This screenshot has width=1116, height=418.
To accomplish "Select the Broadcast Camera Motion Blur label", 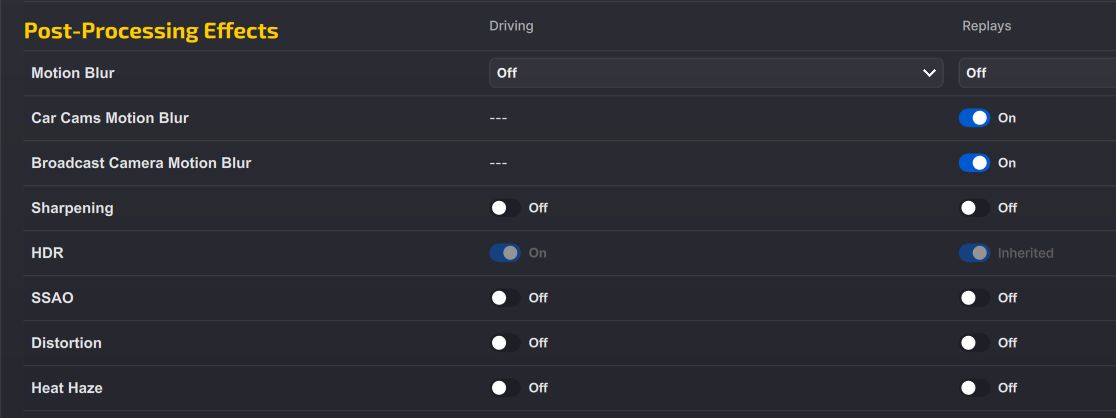I will [x=141, y=163].
